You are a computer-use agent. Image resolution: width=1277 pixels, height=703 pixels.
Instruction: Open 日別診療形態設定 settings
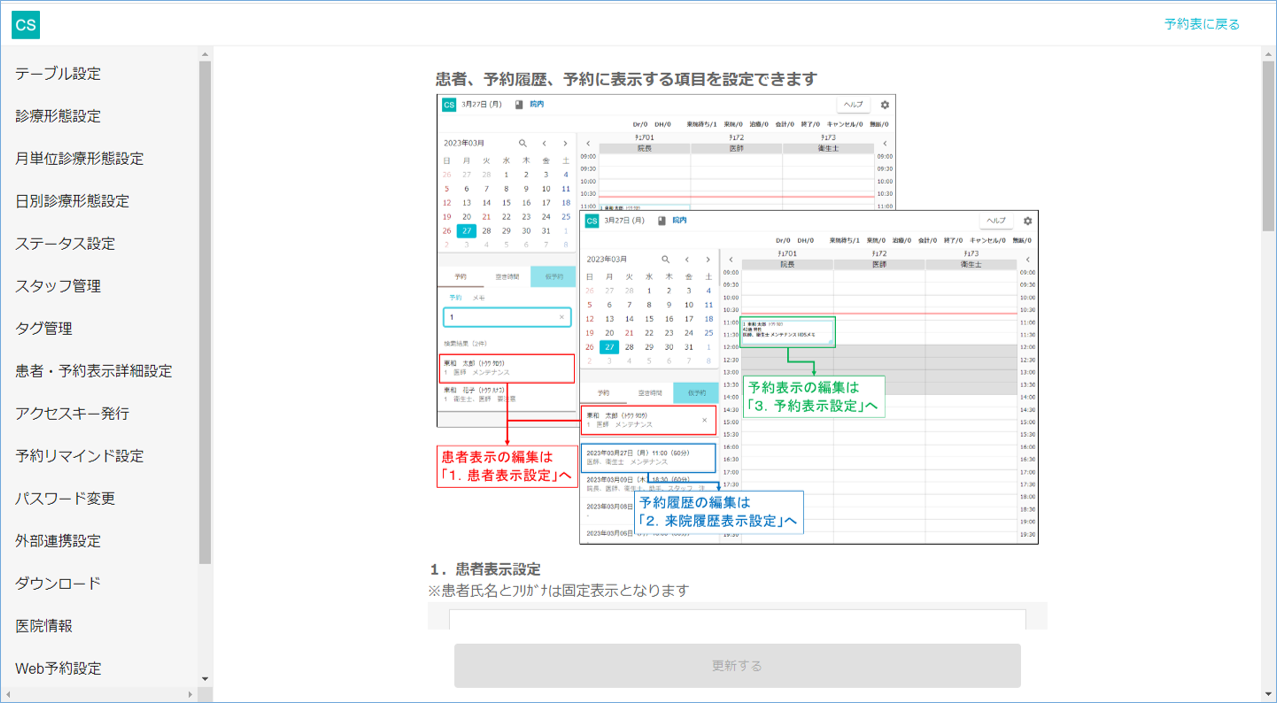72,201
